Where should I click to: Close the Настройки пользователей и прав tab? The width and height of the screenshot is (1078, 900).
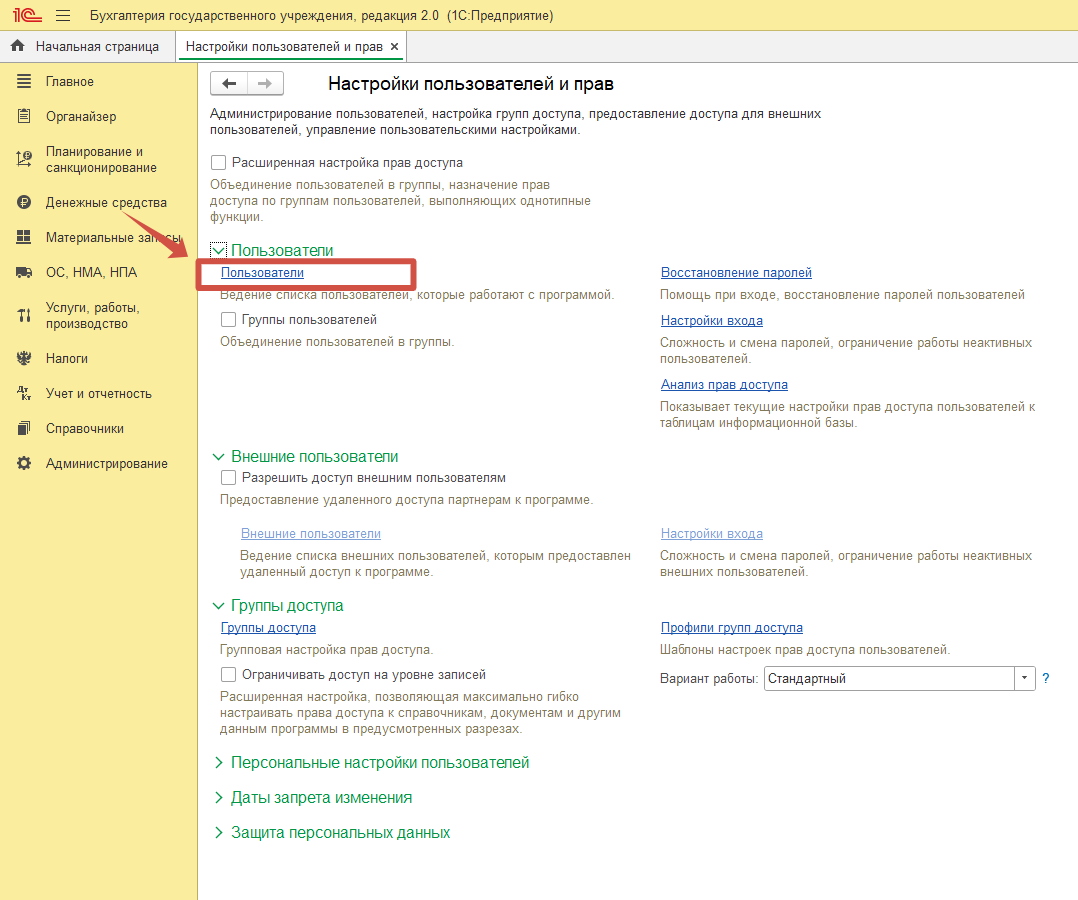[x=395, y=46]
